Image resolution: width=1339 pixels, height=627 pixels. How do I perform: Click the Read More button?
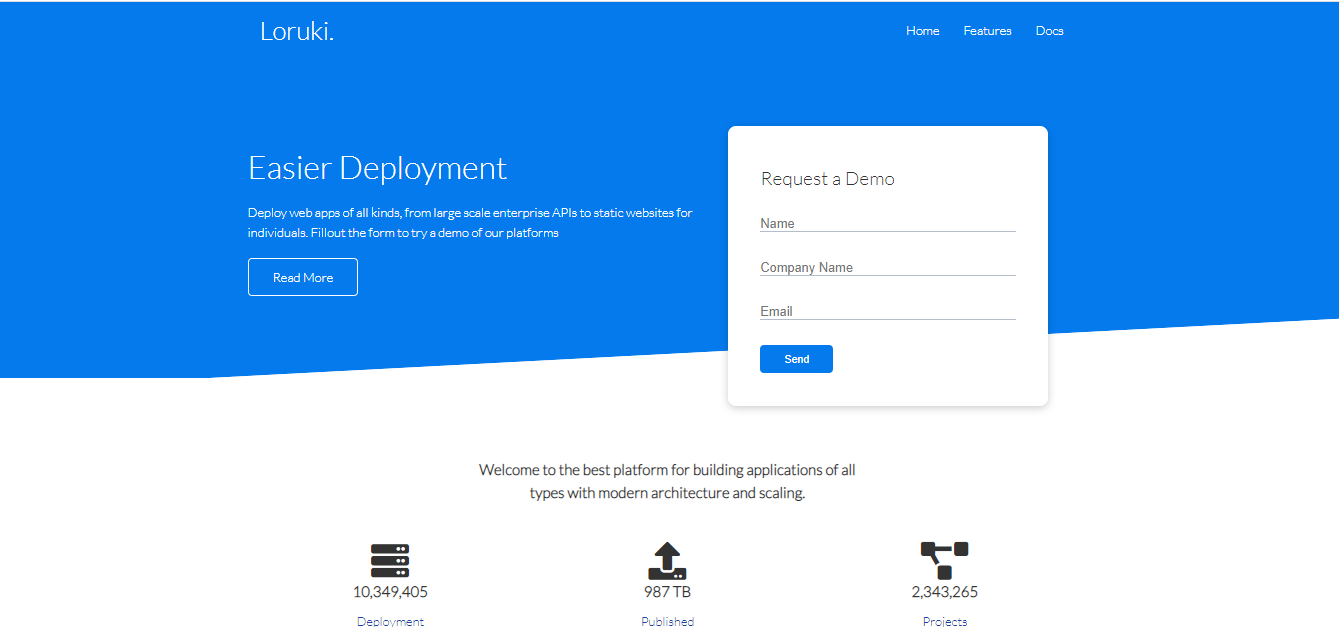click(302, 277)
